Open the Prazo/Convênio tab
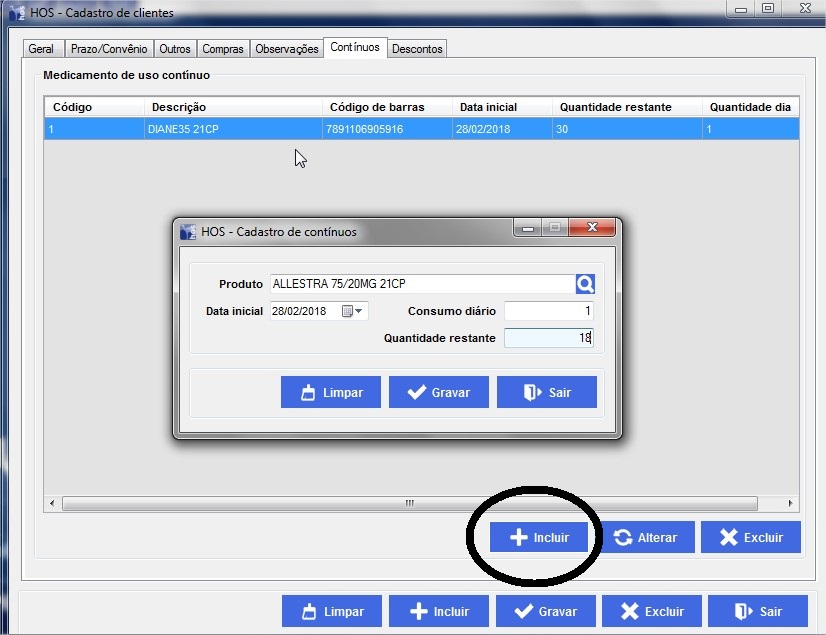Screen dimensions: 826x635 (109, 49)
